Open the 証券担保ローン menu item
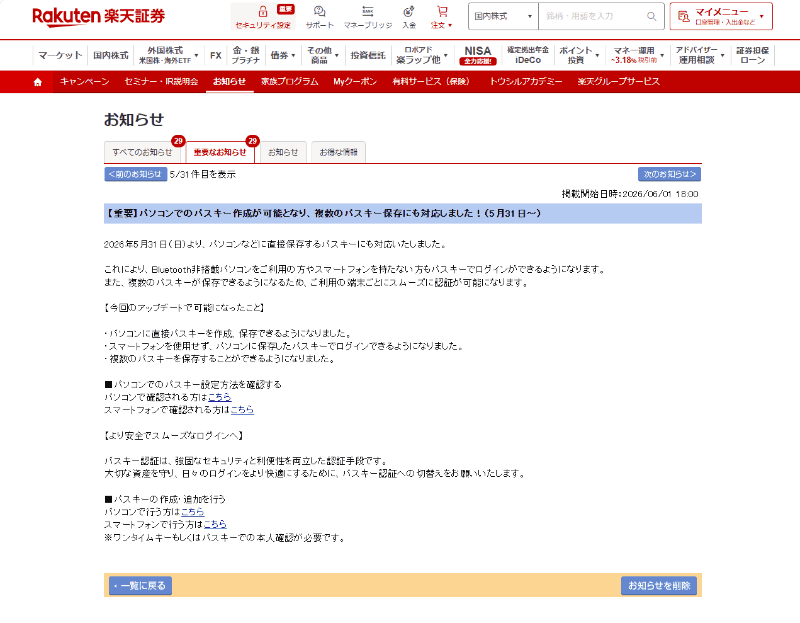800x623 pixels. (x=753, y=55)
